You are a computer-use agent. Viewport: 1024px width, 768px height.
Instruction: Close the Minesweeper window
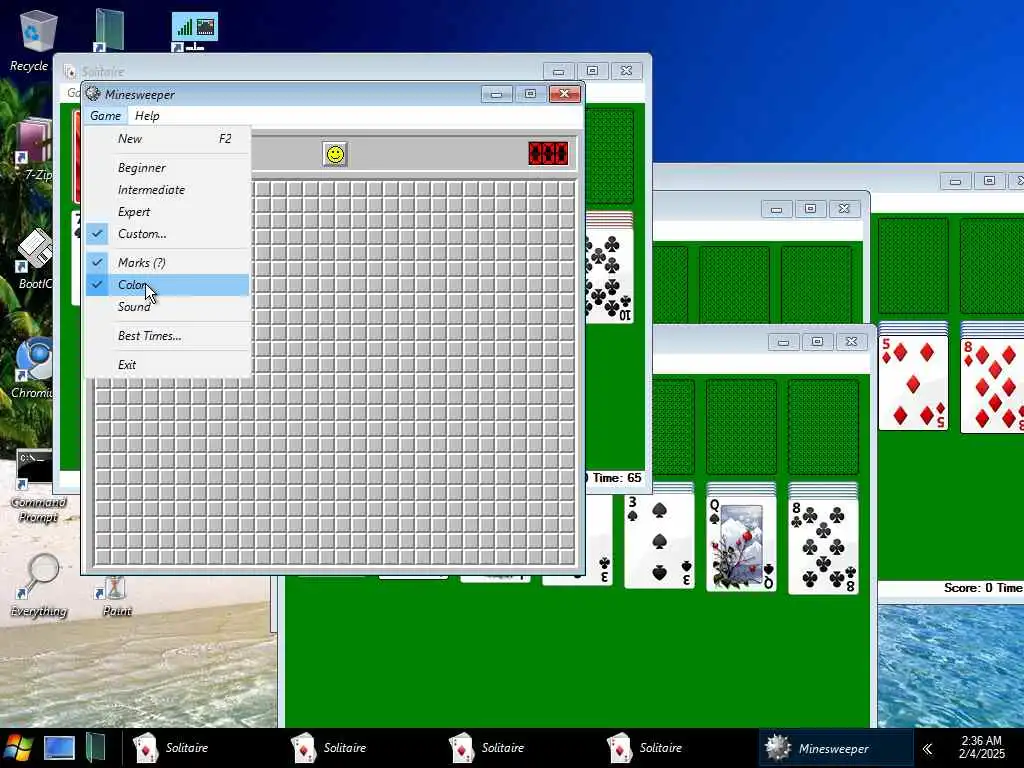click(x=564, y=95)
